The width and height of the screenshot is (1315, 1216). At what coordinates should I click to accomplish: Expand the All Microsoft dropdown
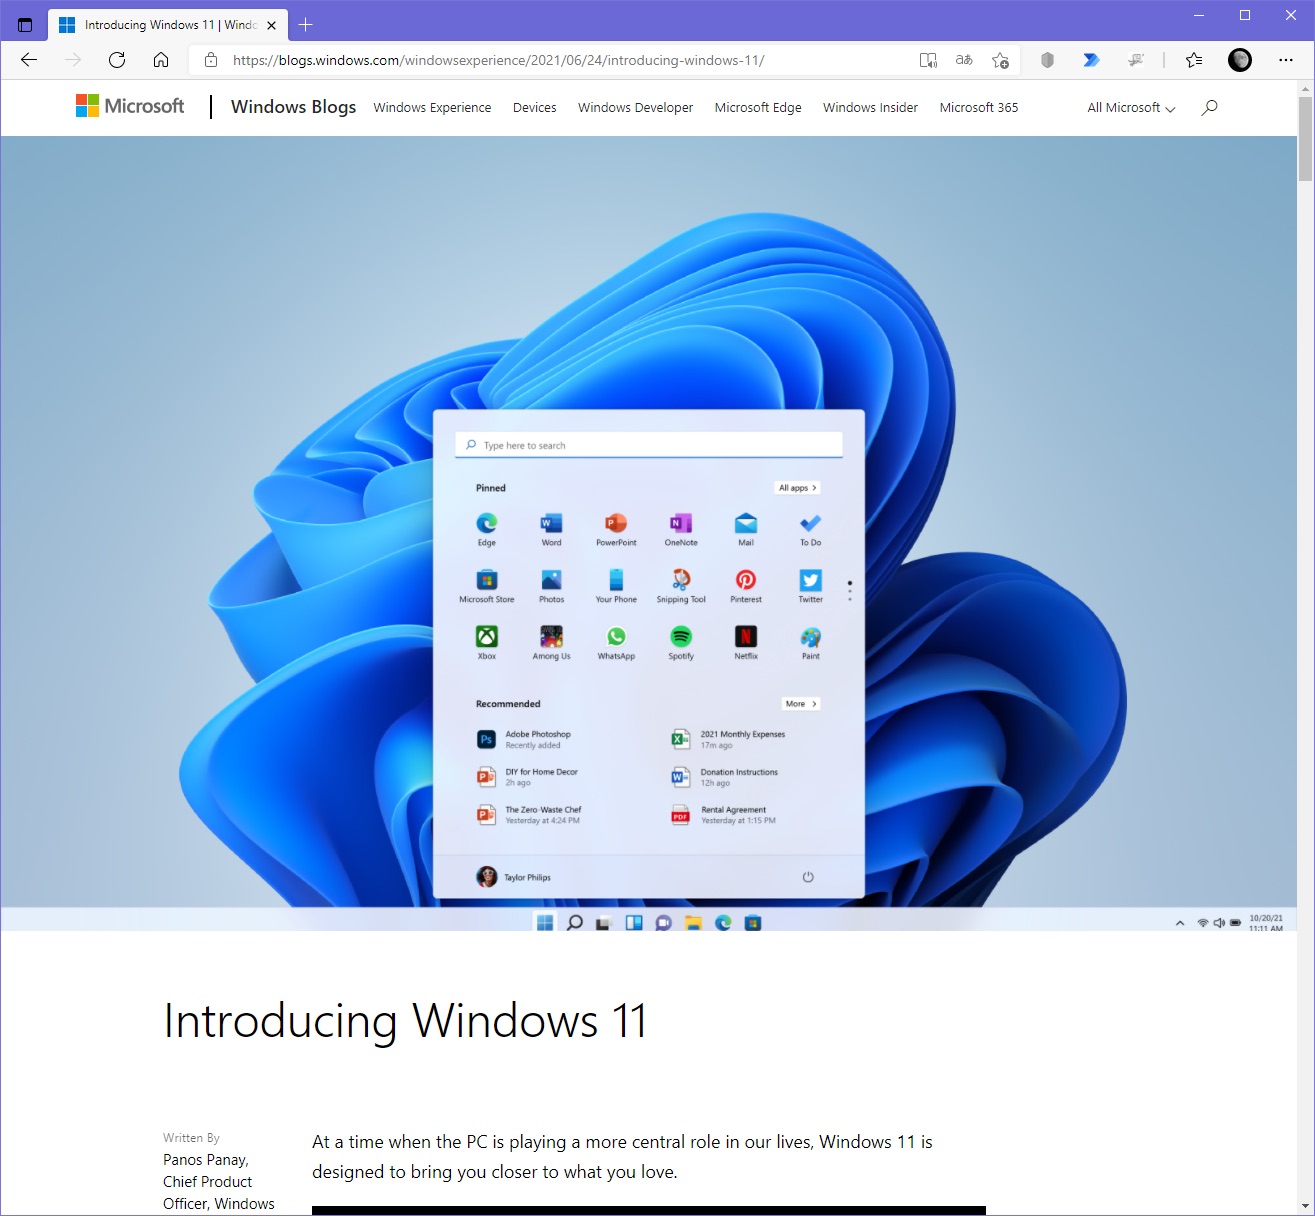click(x=1131, y=107)
